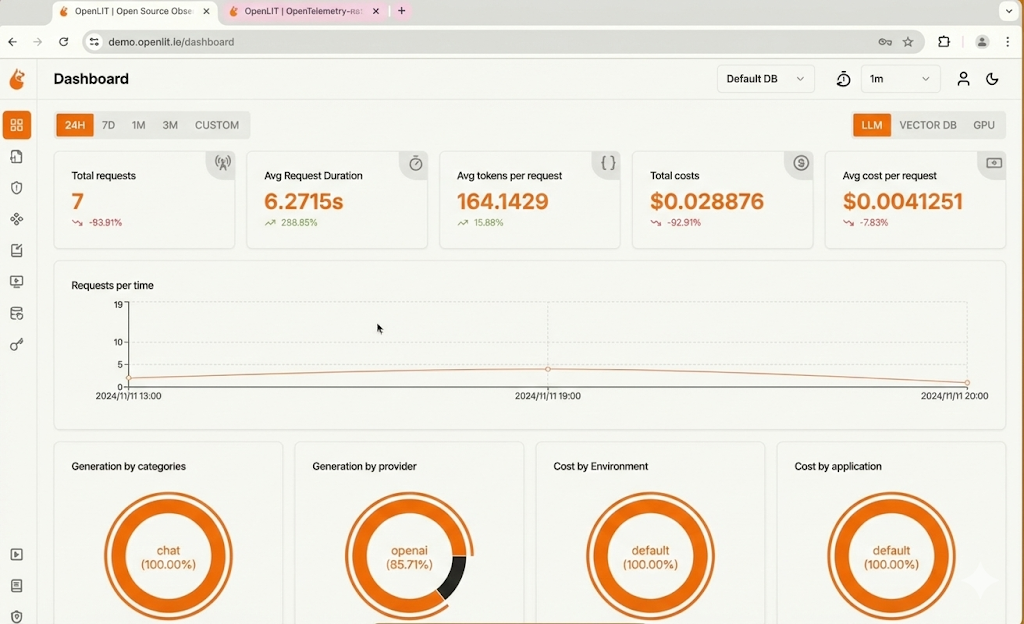Open the documentation icon in lower sidebar

(17, 585)
